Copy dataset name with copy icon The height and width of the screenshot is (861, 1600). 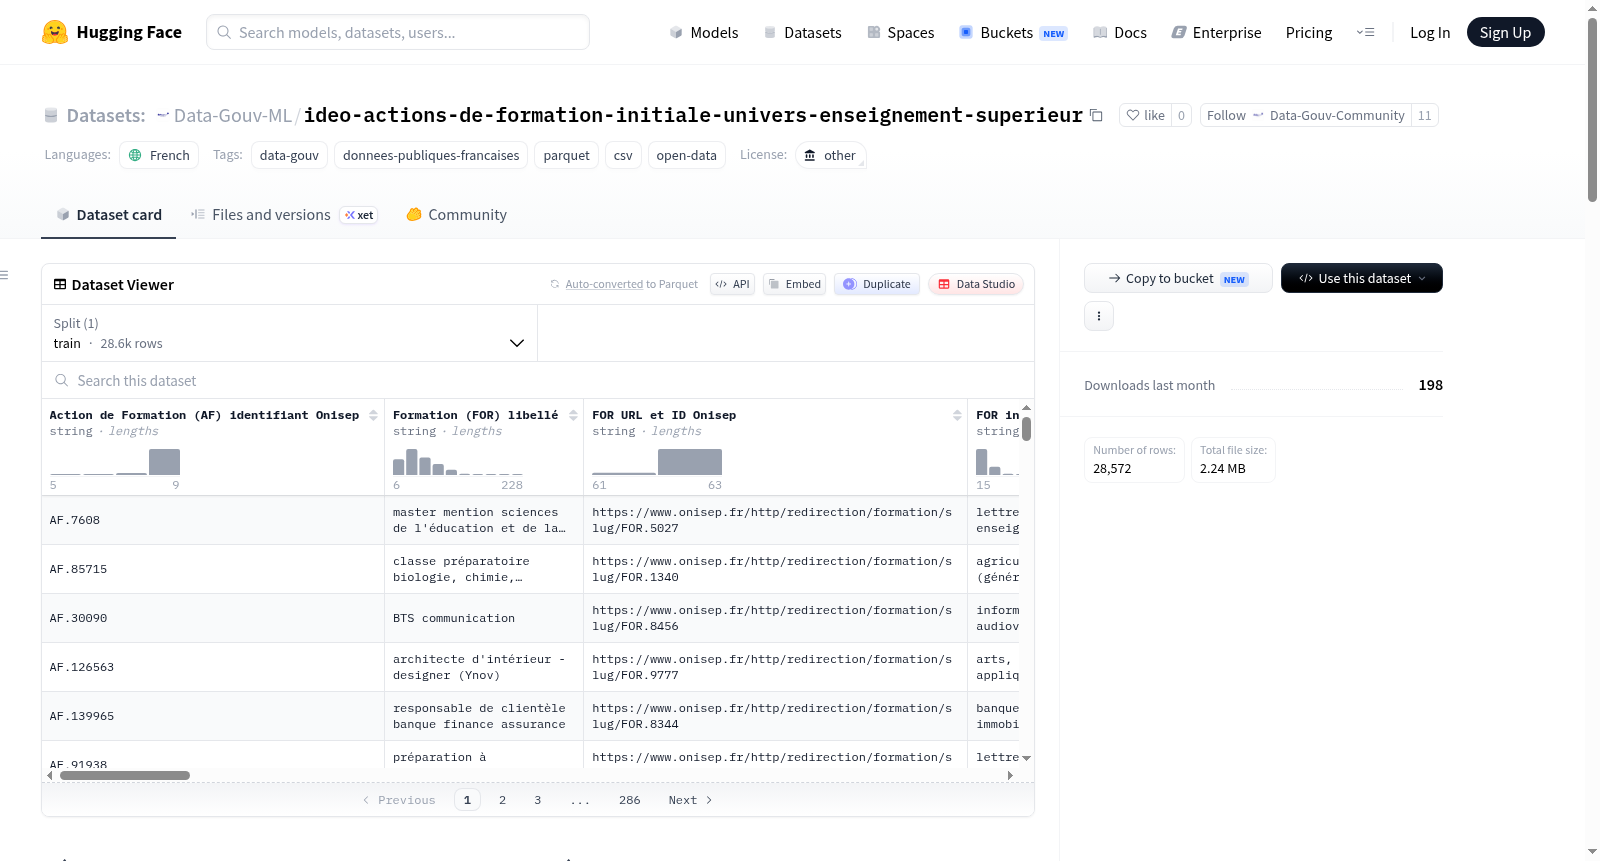(x=1096, y=115)
